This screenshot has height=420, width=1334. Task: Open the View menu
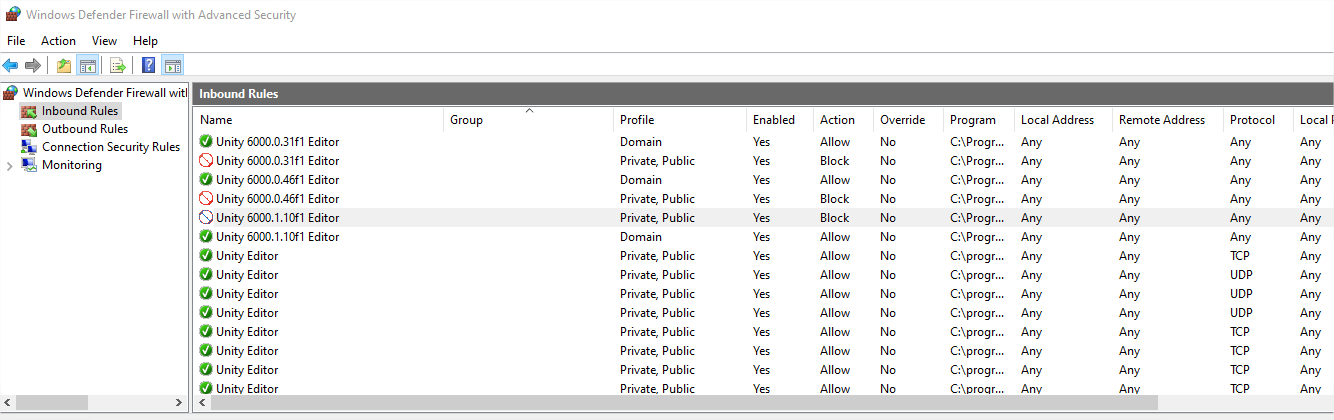coord(104,41)
